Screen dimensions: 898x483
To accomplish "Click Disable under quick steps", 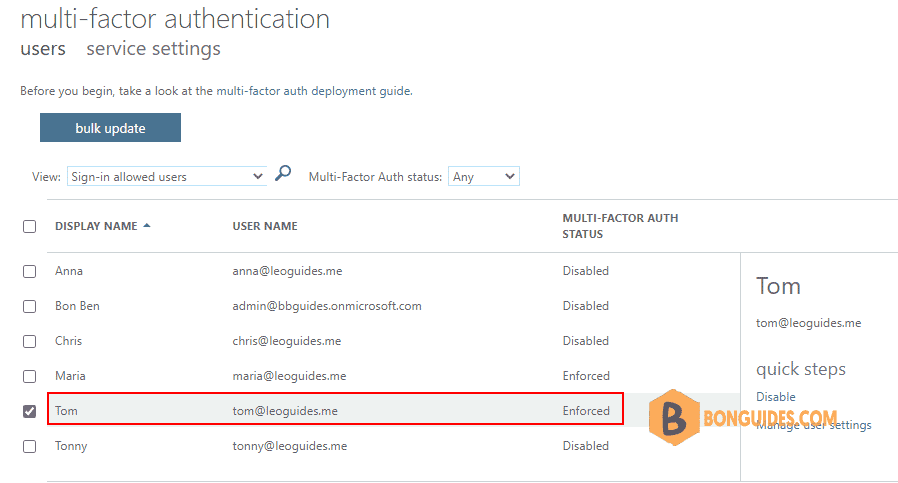I will tap(775, 396).
